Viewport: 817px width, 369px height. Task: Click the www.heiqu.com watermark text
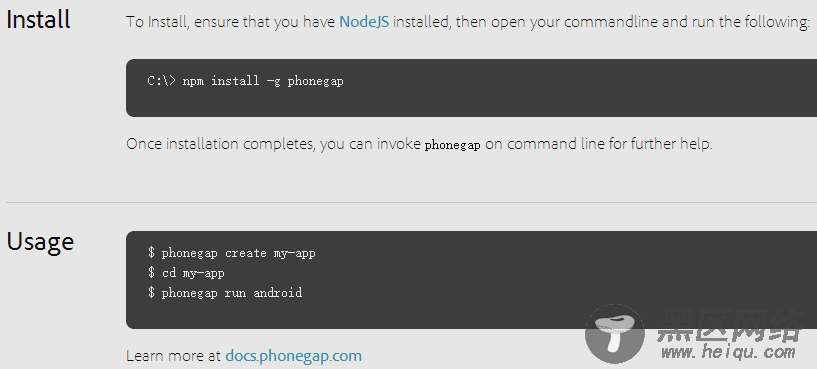coord(728,352)
